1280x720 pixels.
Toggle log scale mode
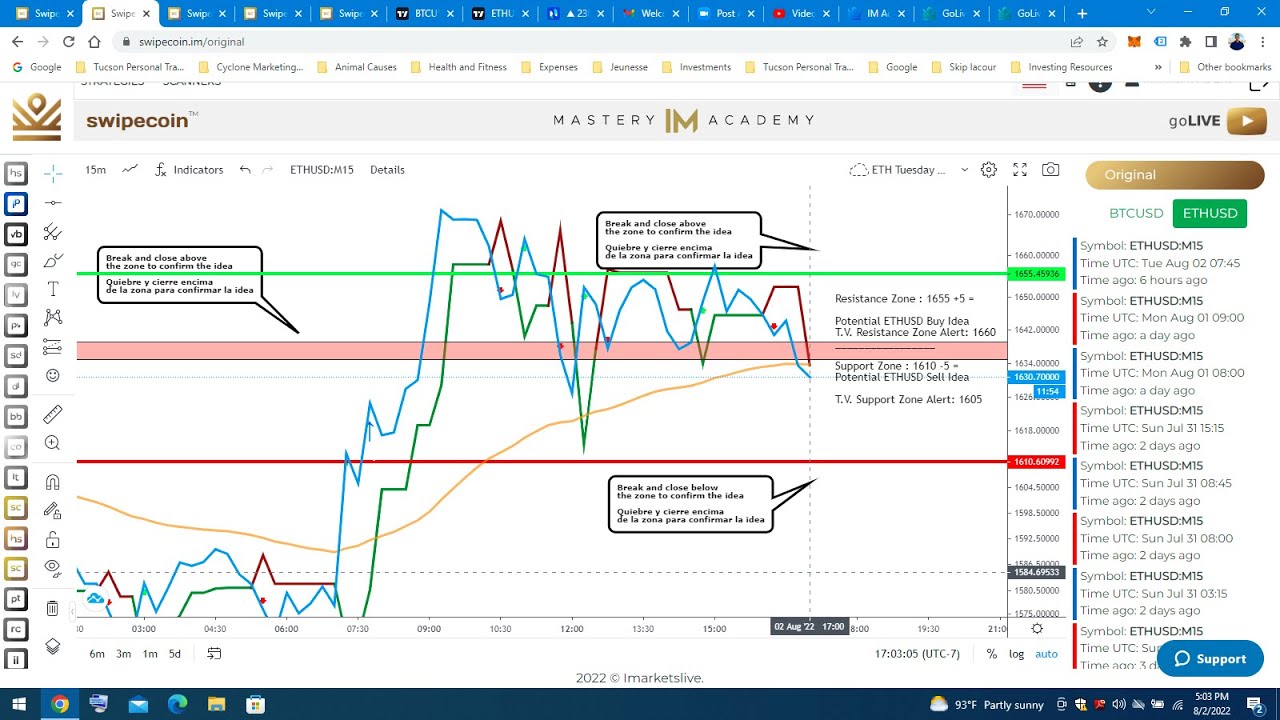coord(1016,654)
